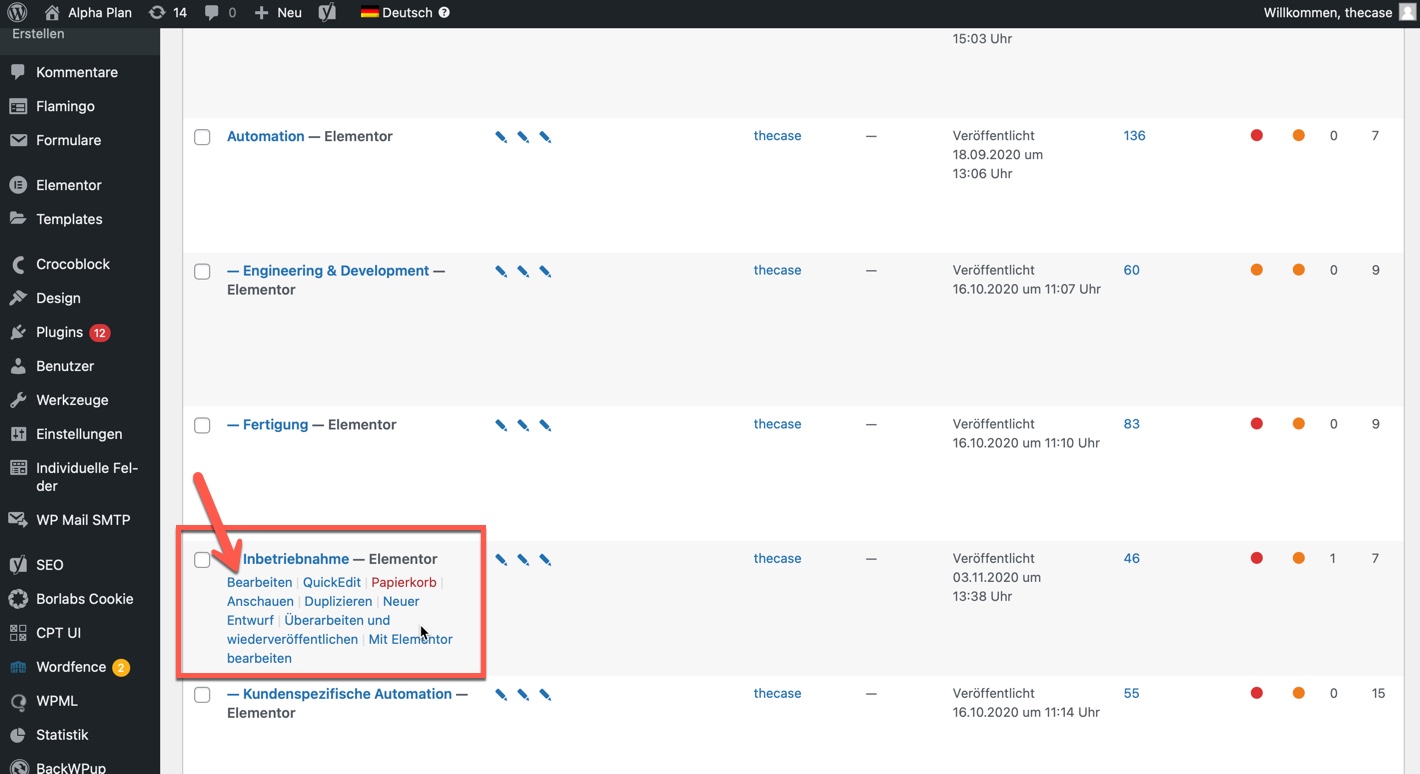Open the updates icon showing 14
1420x774 pixels.
(x=157, y=13)
